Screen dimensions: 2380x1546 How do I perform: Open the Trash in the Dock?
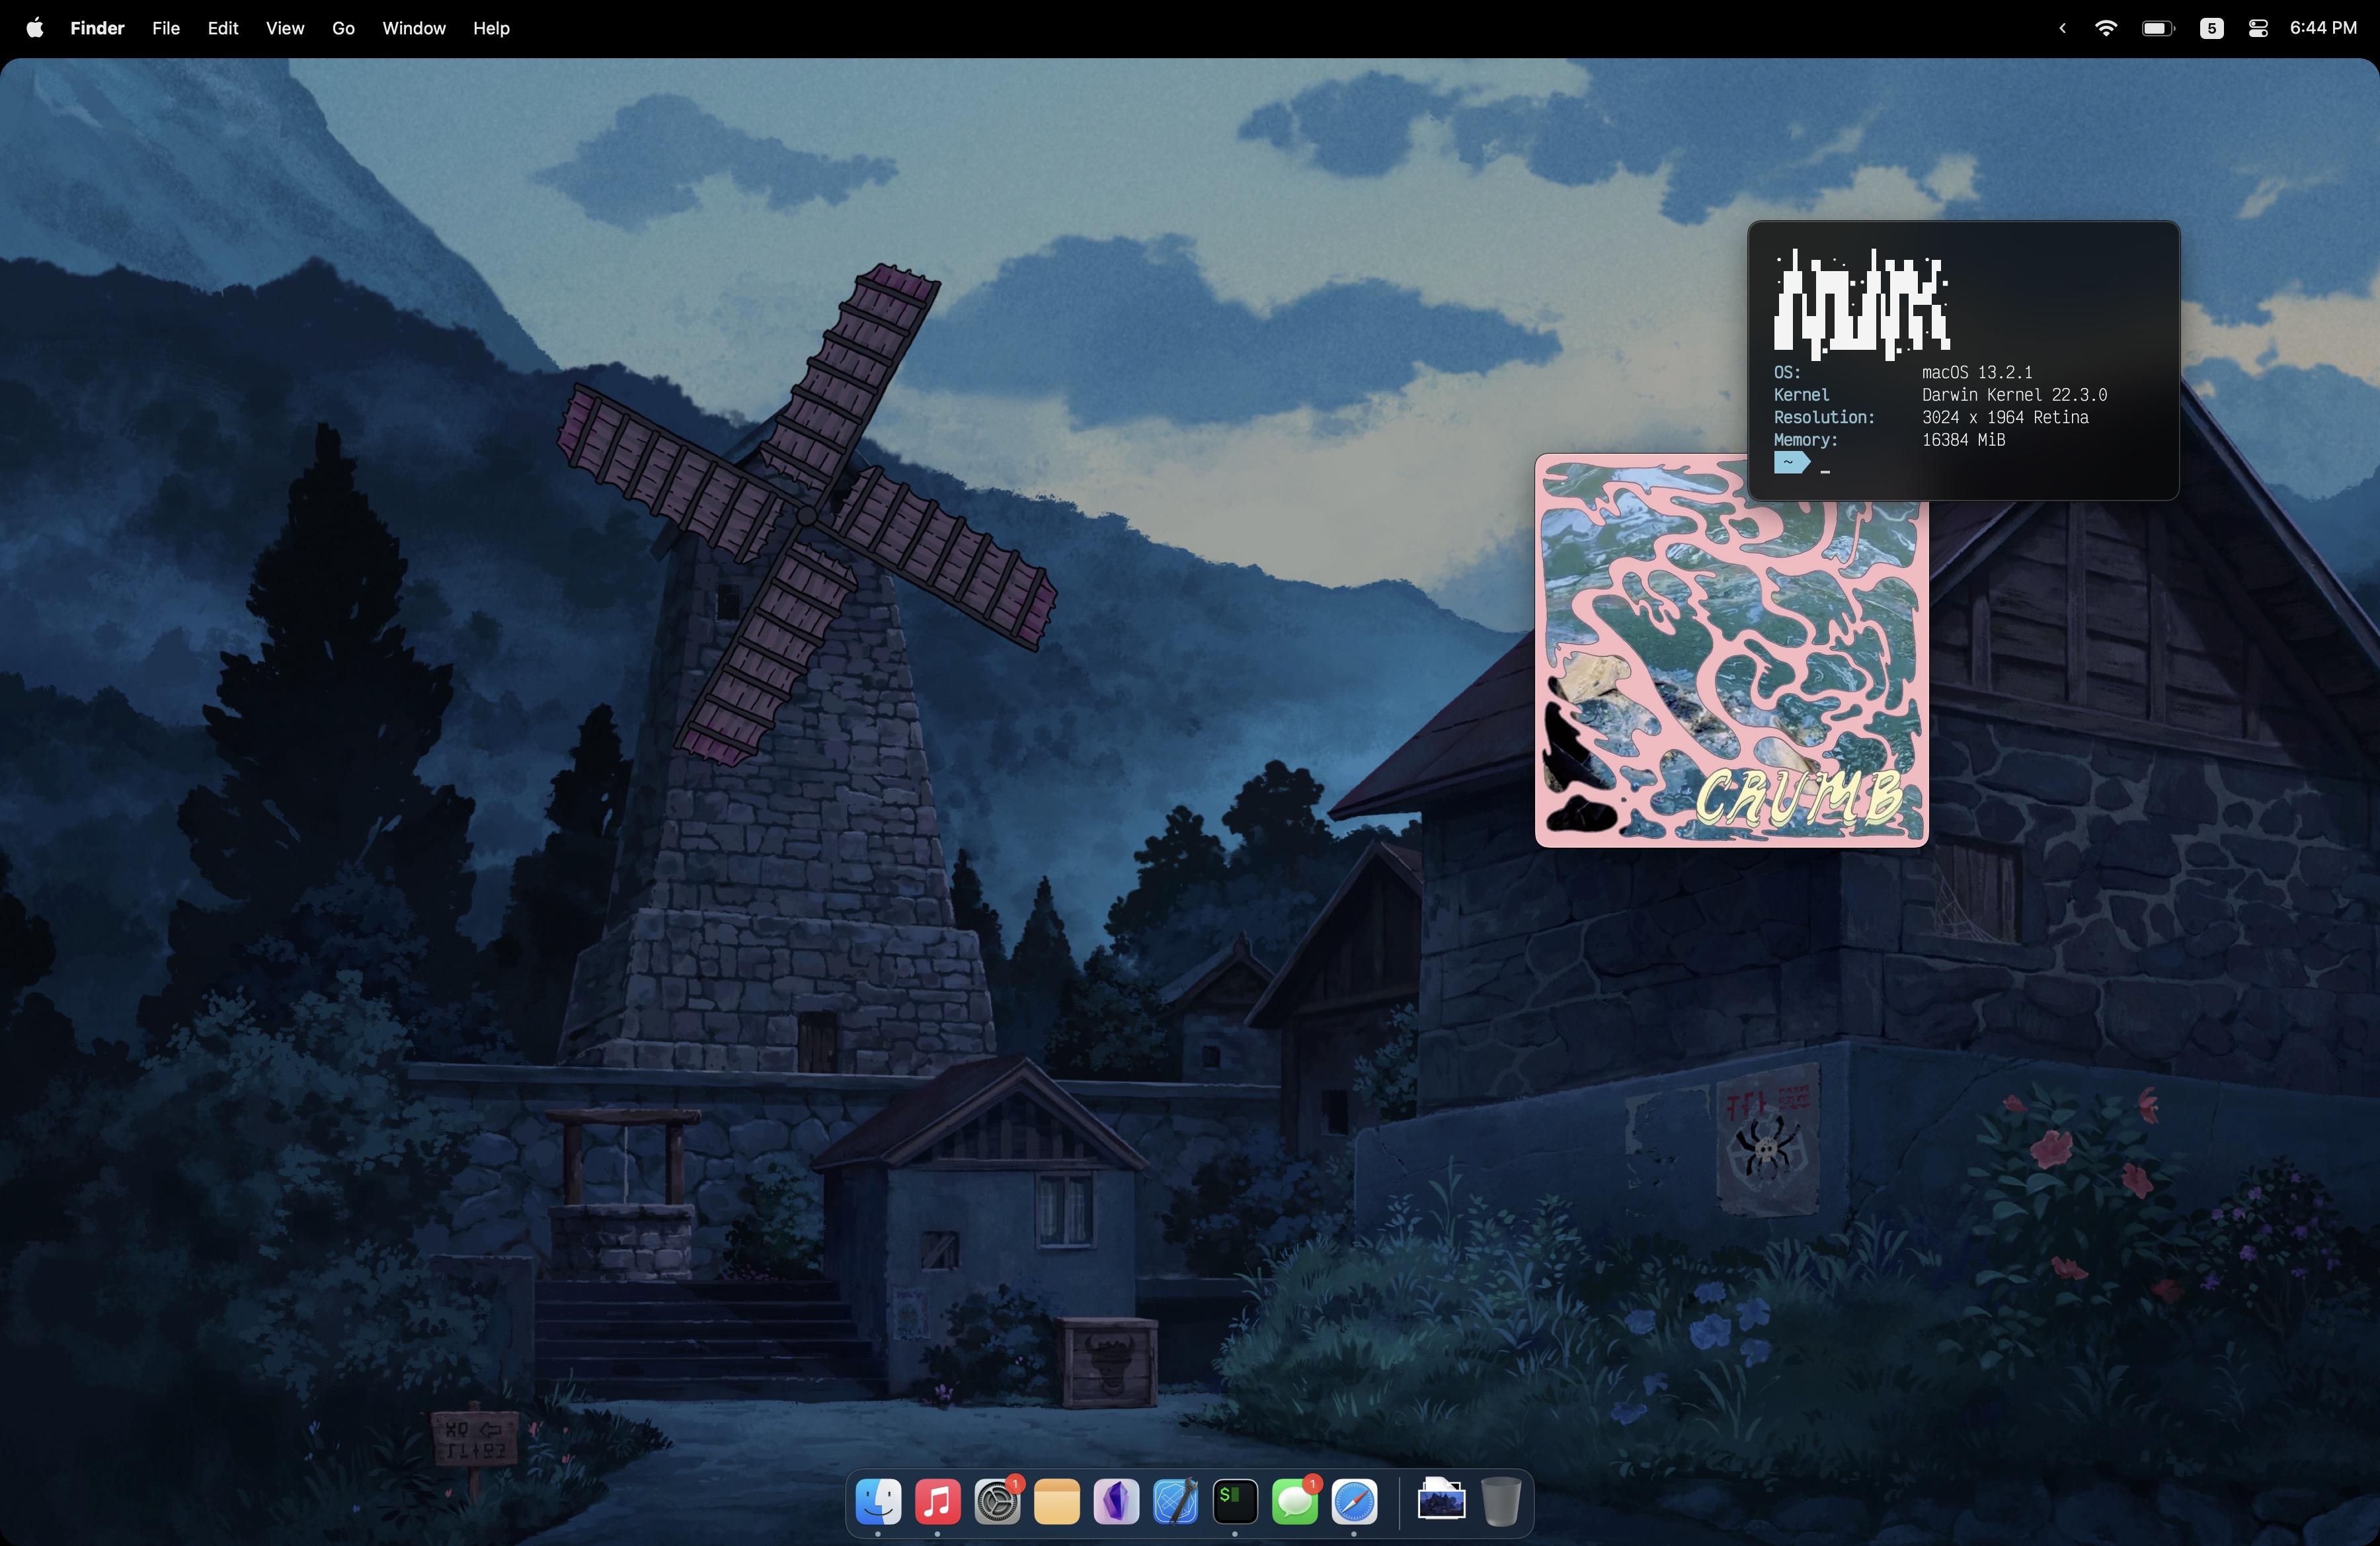click(x=1501, y=1501)
